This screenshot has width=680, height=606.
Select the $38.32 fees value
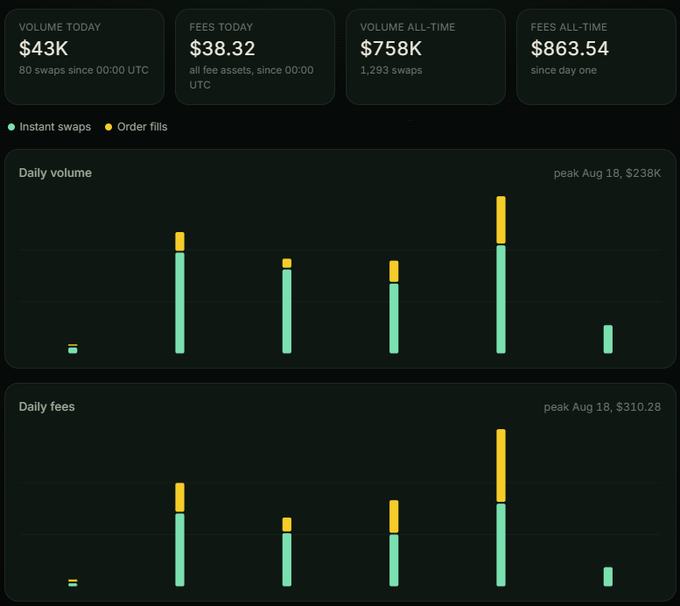pos(222,48)
